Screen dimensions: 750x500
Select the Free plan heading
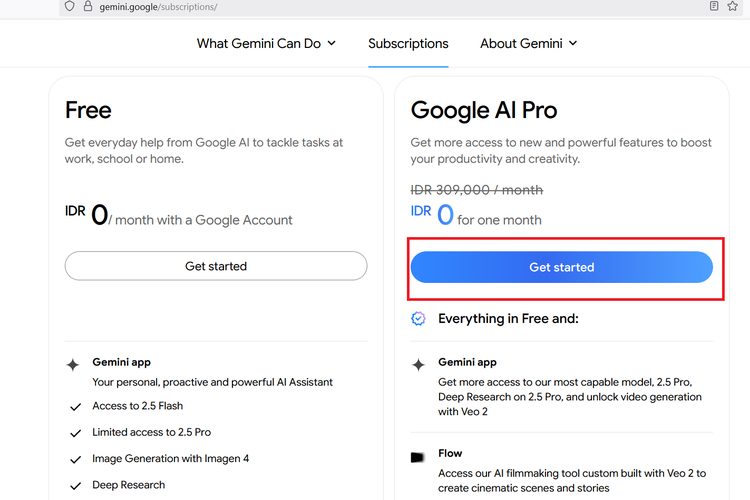pyautogui.click(x=88, y=110)
